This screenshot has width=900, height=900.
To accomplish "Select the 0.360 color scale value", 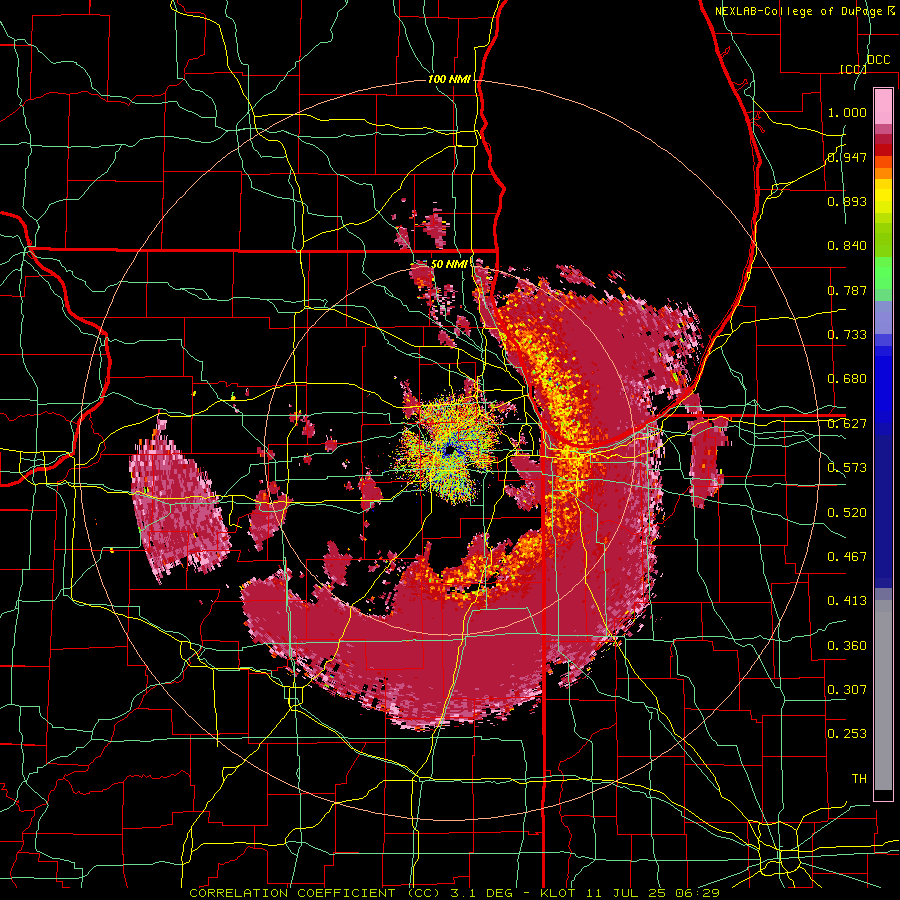I will 847,646.
